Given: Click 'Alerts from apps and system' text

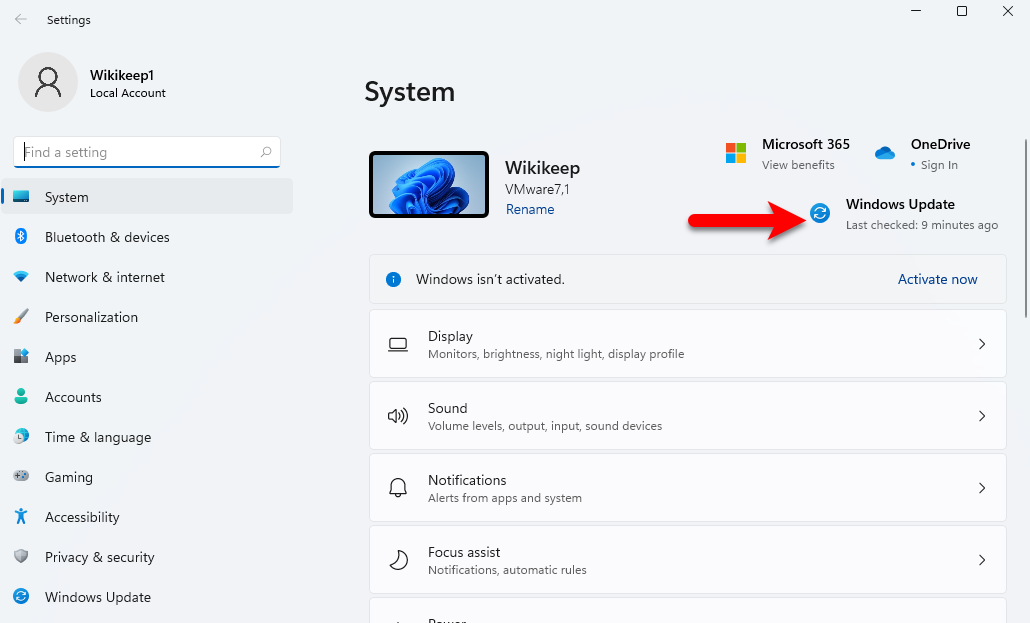Looking at the screenshot, I should coord(504,498).
